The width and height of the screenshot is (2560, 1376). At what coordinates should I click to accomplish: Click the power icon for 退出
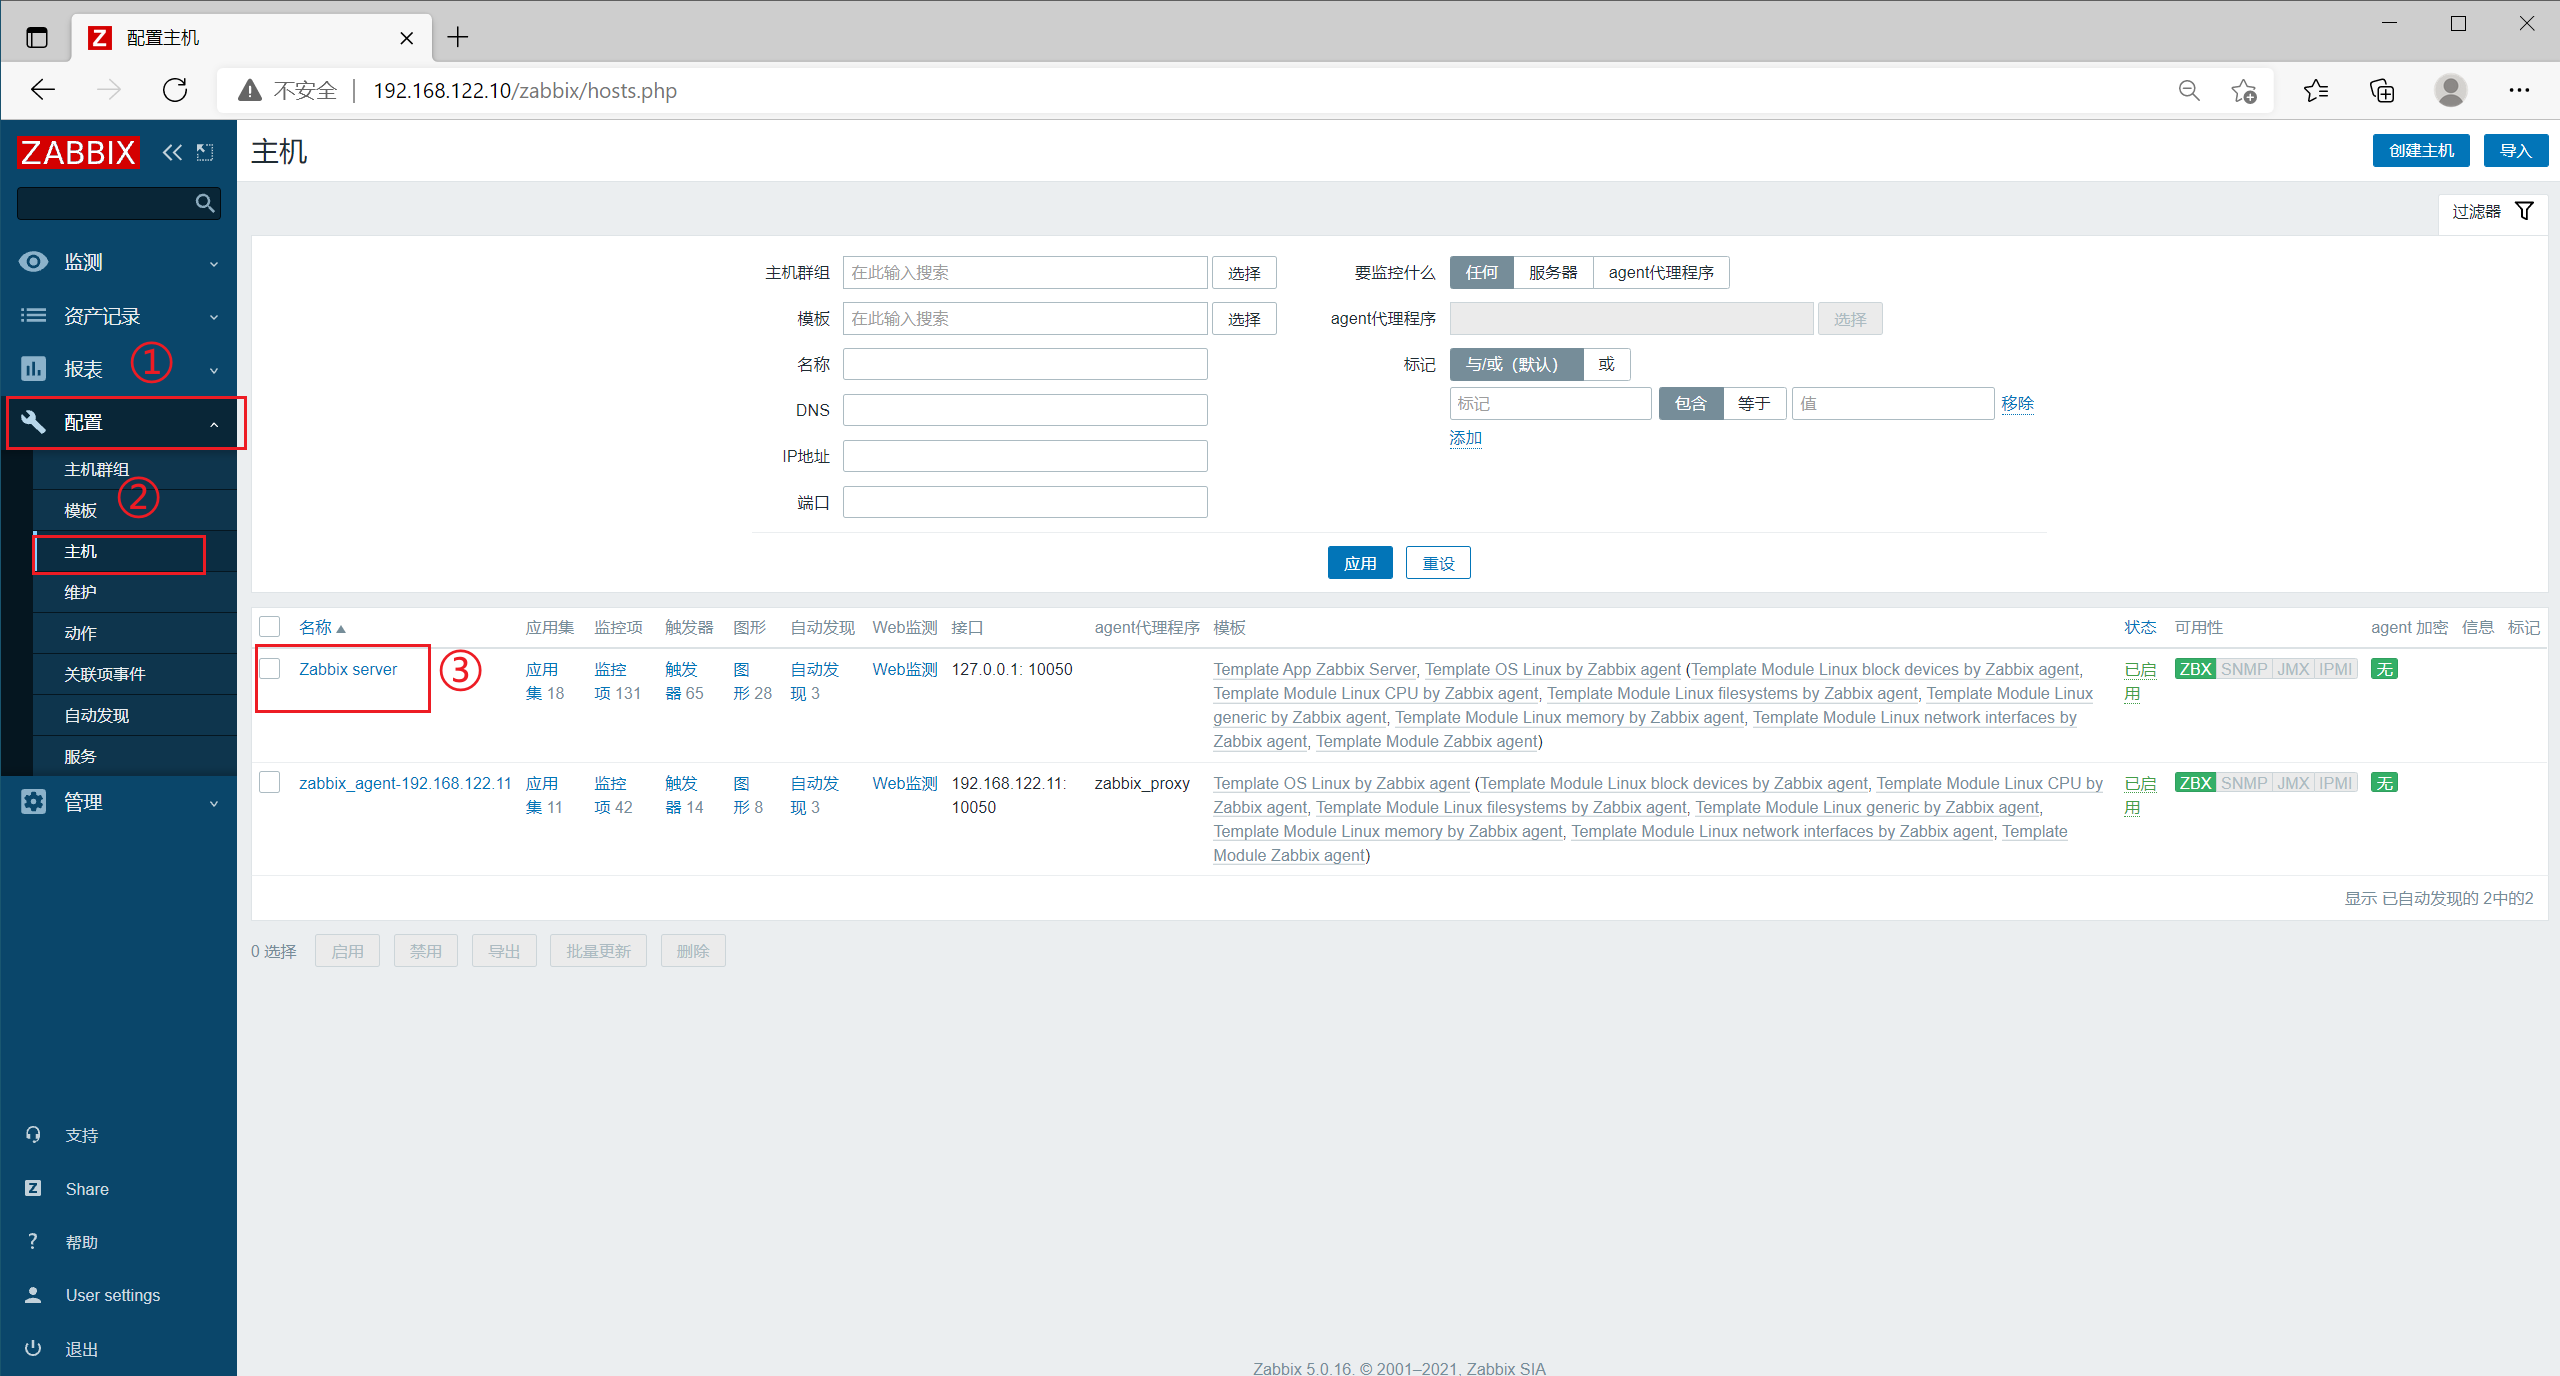(x=33, y=1348)
